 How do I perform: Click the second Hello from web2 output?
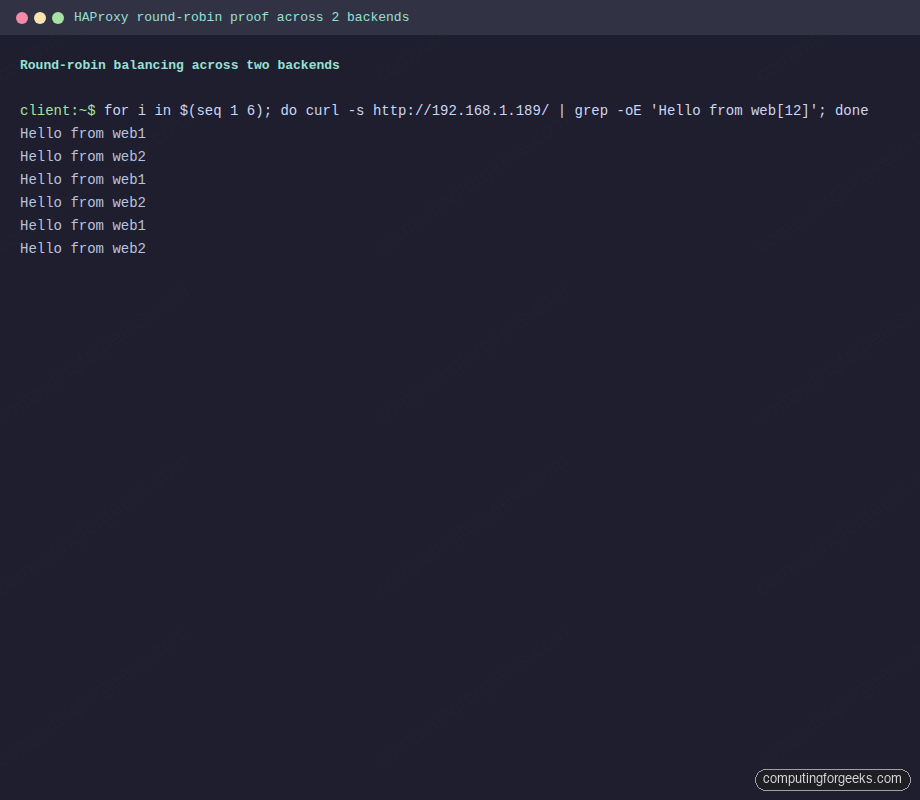coord(82,202)
